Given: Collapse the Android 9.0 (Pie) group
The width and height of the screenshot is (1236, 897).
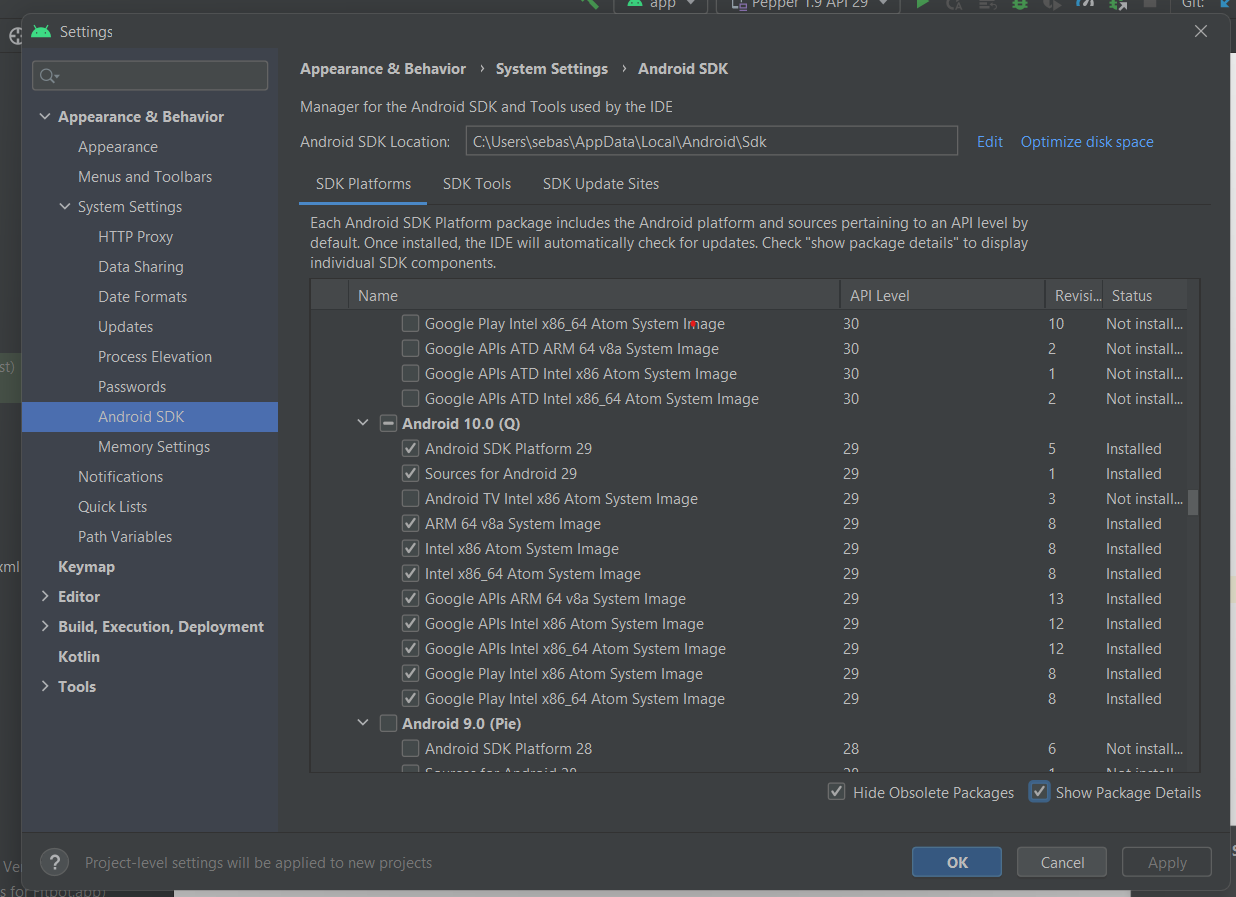Looking at the screenshot, I should (363, 724).
